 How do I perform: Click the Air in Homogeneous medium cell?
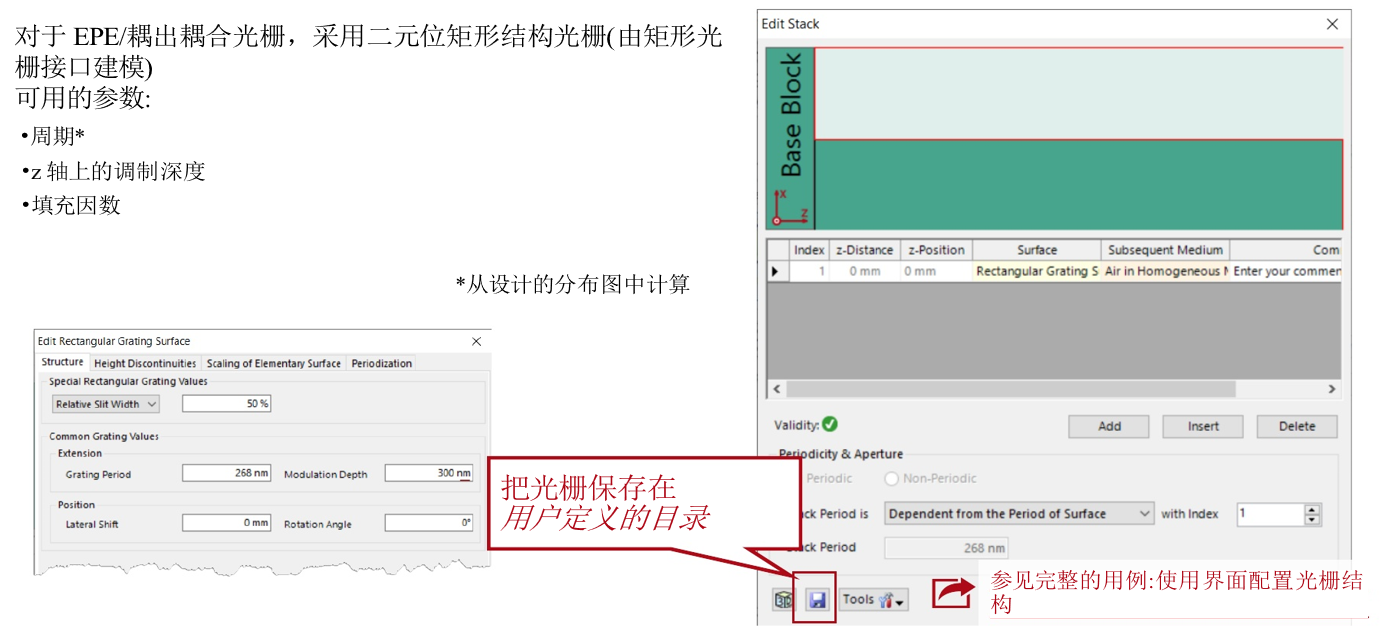pos(1166,271)
